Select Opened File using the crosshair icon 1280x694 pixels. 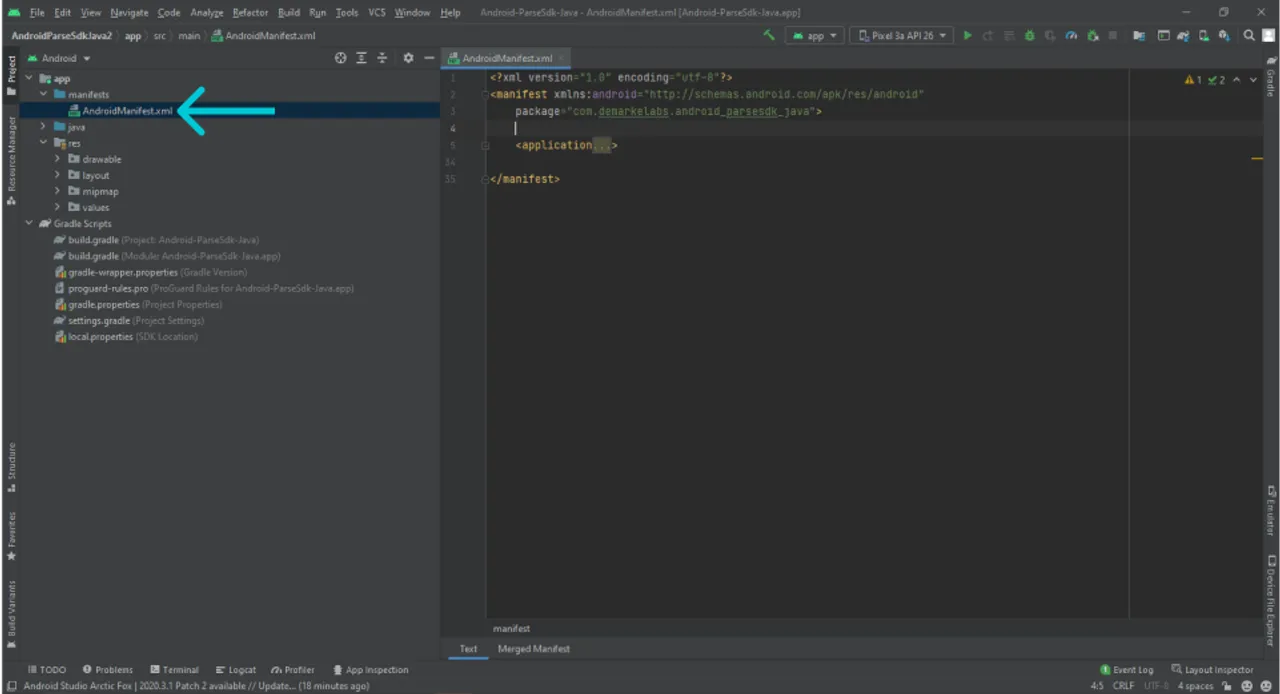[340, 58]
